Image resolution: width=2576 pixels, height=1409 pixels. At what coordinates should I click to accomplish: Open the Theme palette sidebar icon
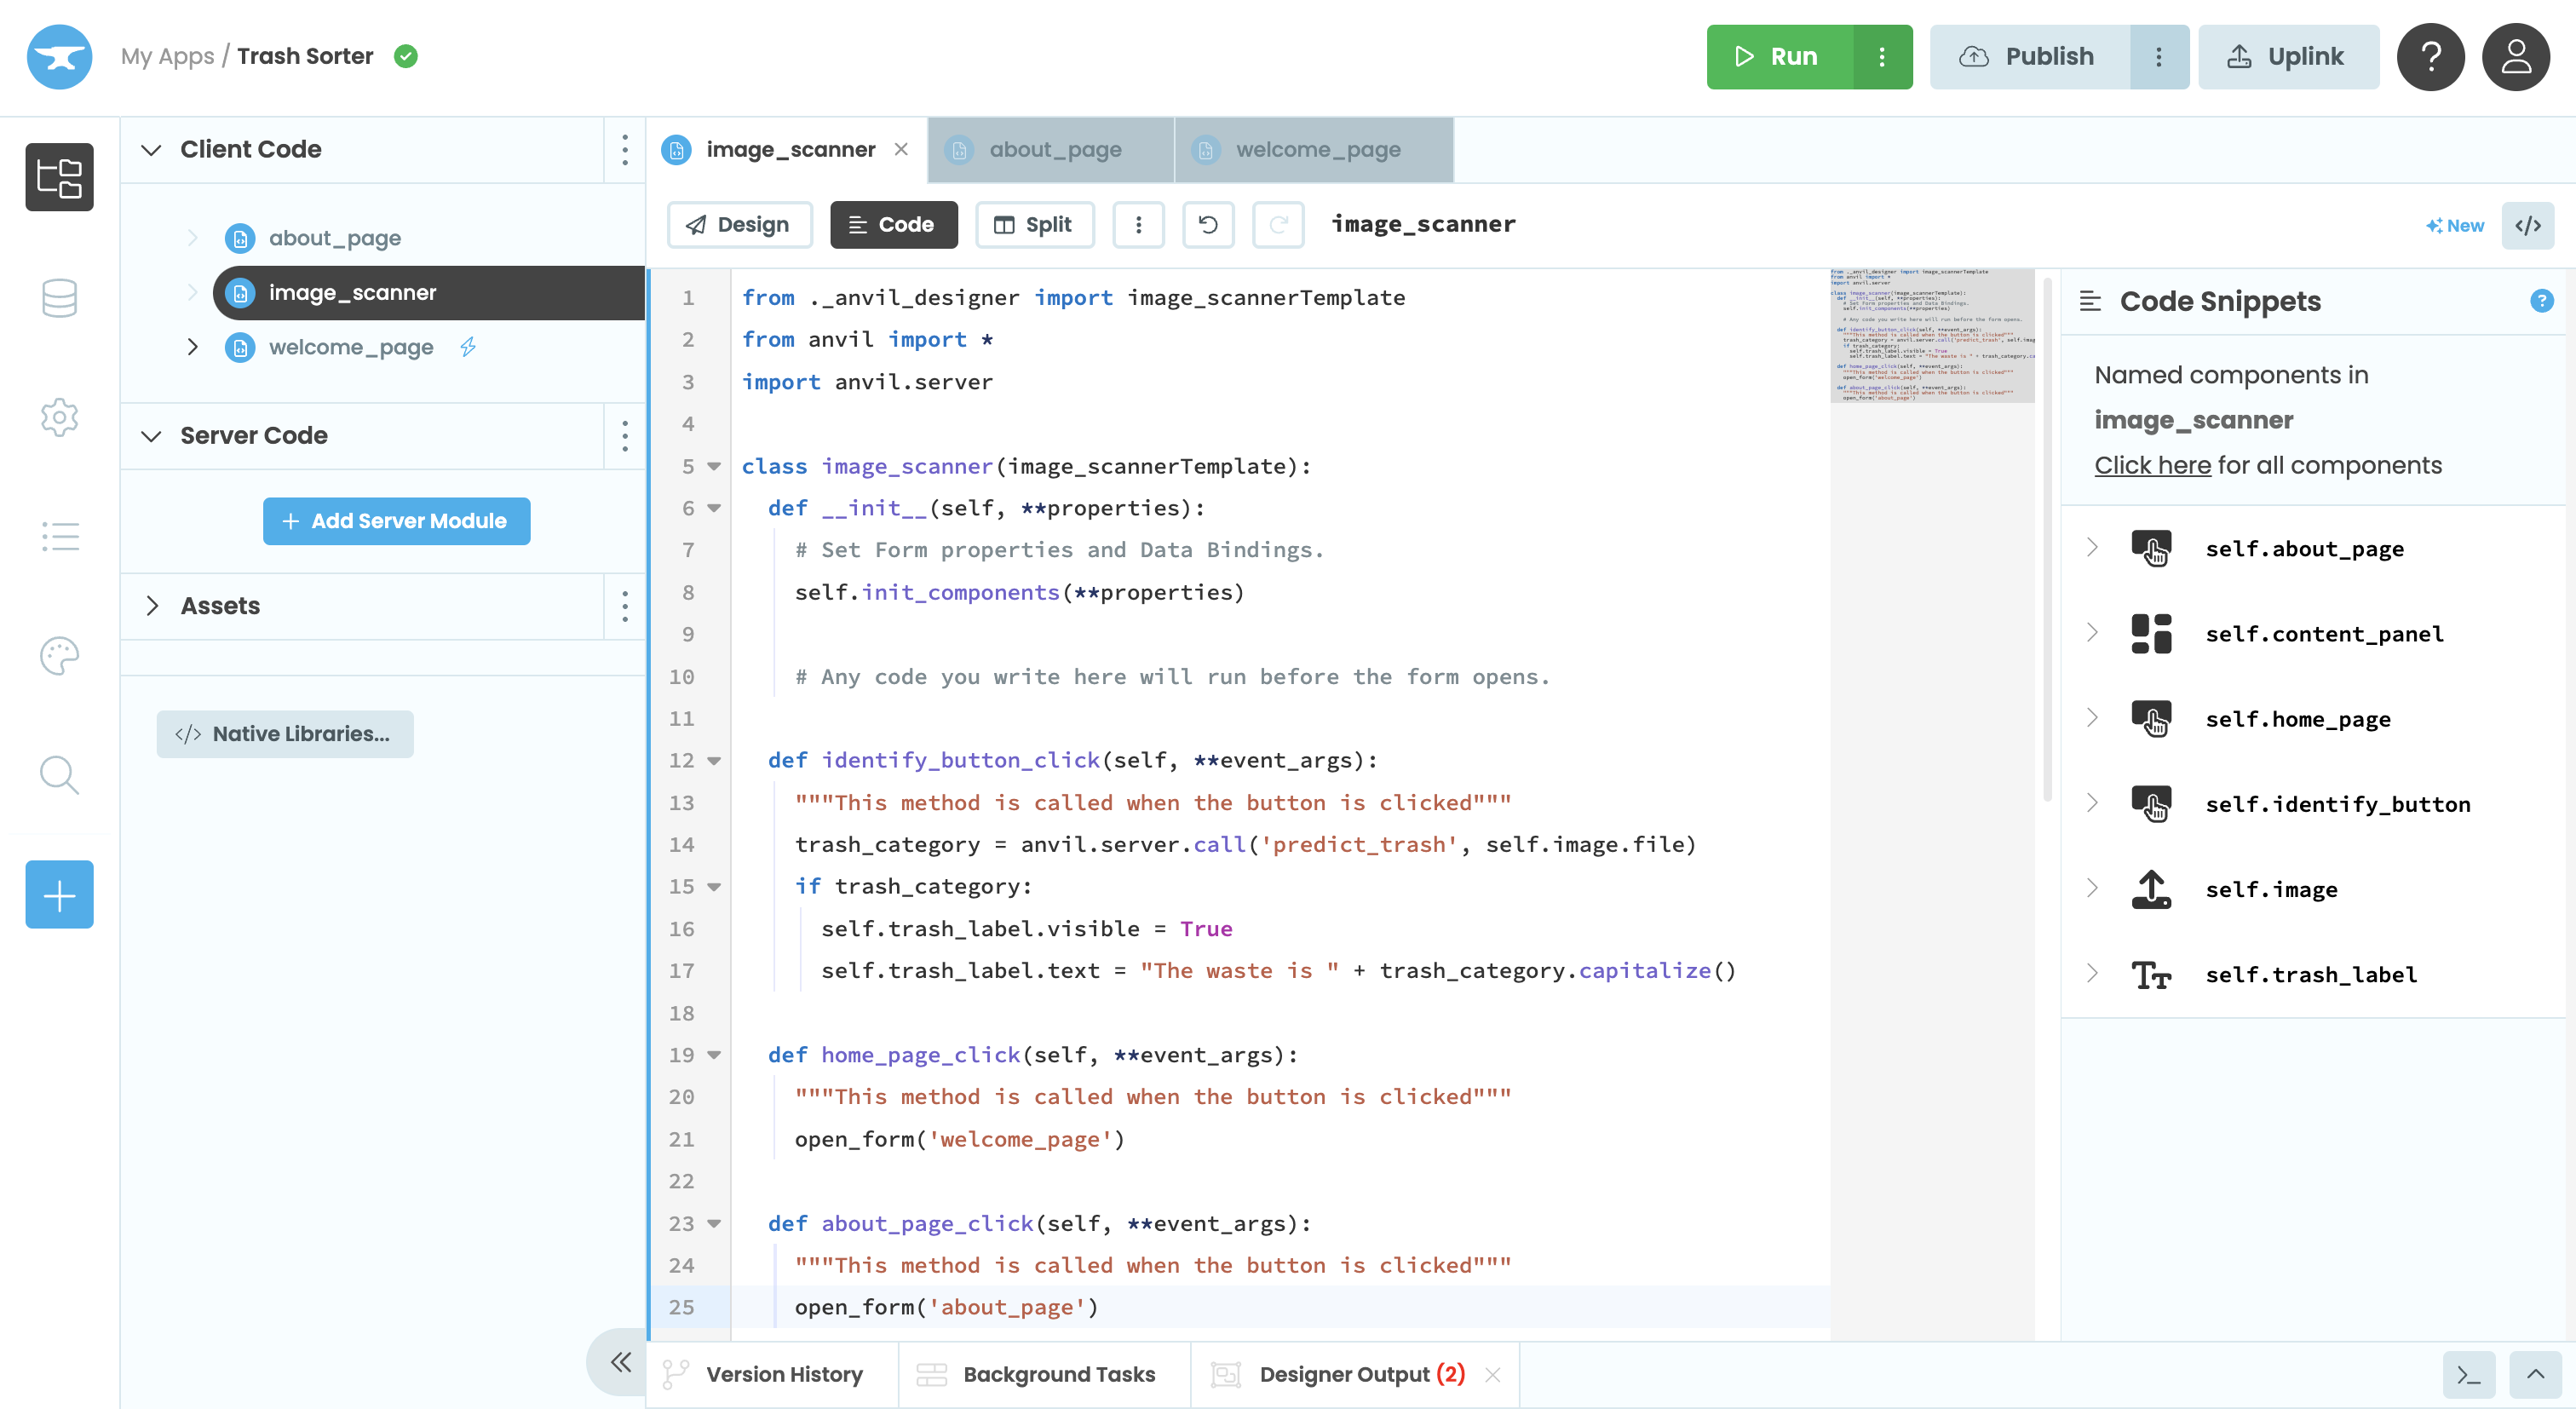coord(59,656)
